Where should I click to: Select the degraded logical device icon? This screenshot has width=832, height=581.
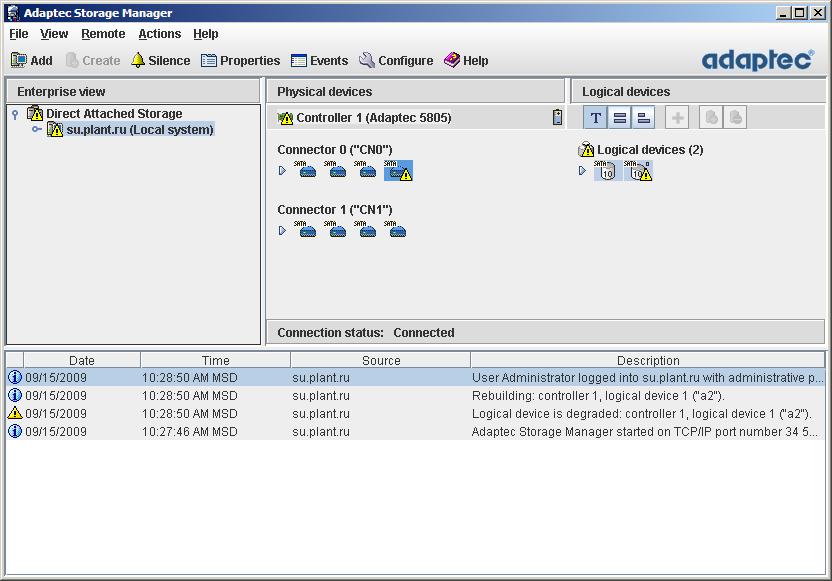pyautogui.click(x=639, y=171)
